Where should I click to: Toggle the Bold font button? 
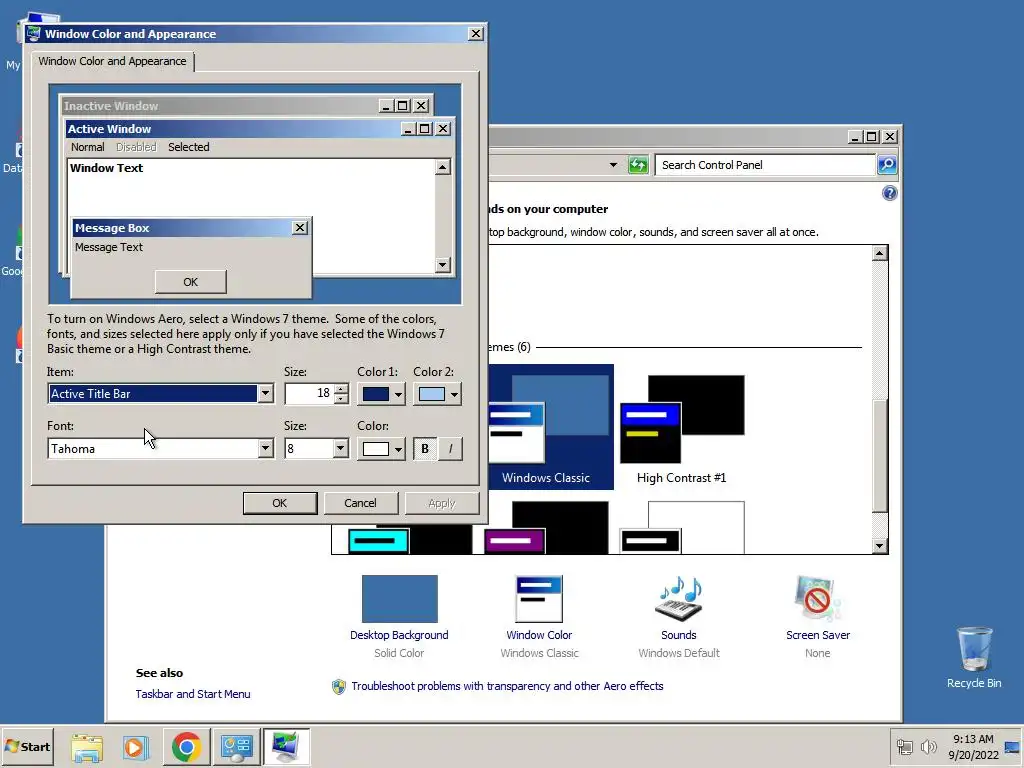tap(424, 449)
